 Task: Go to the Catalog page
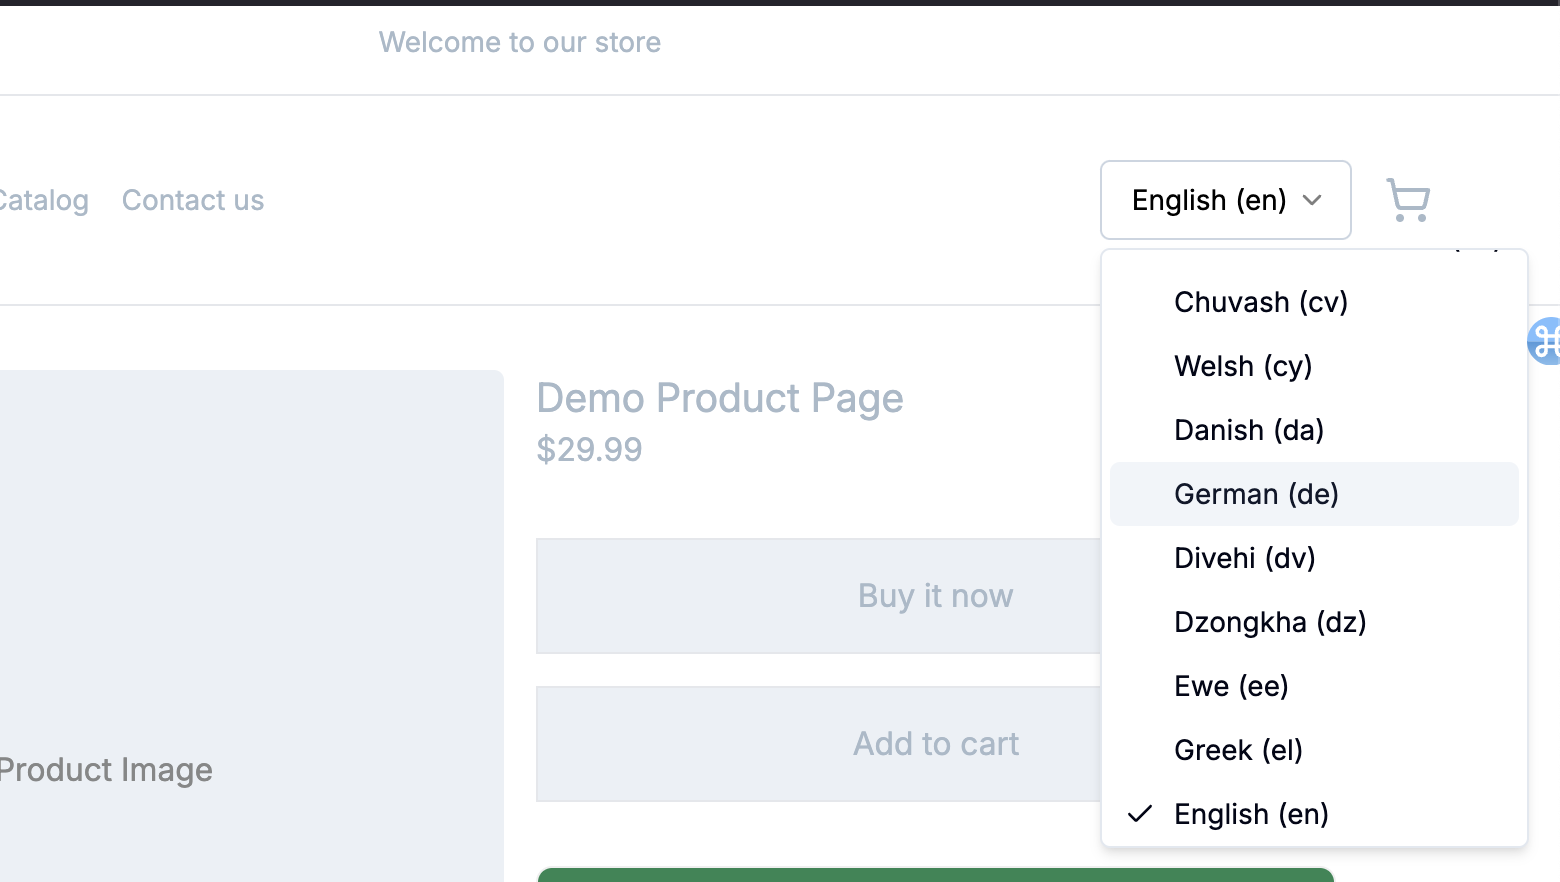[44, 200]
